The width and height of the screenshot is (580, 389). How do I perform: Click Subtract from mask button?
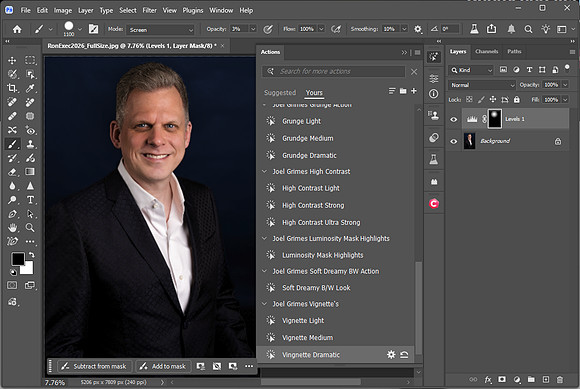pos(94,366)
